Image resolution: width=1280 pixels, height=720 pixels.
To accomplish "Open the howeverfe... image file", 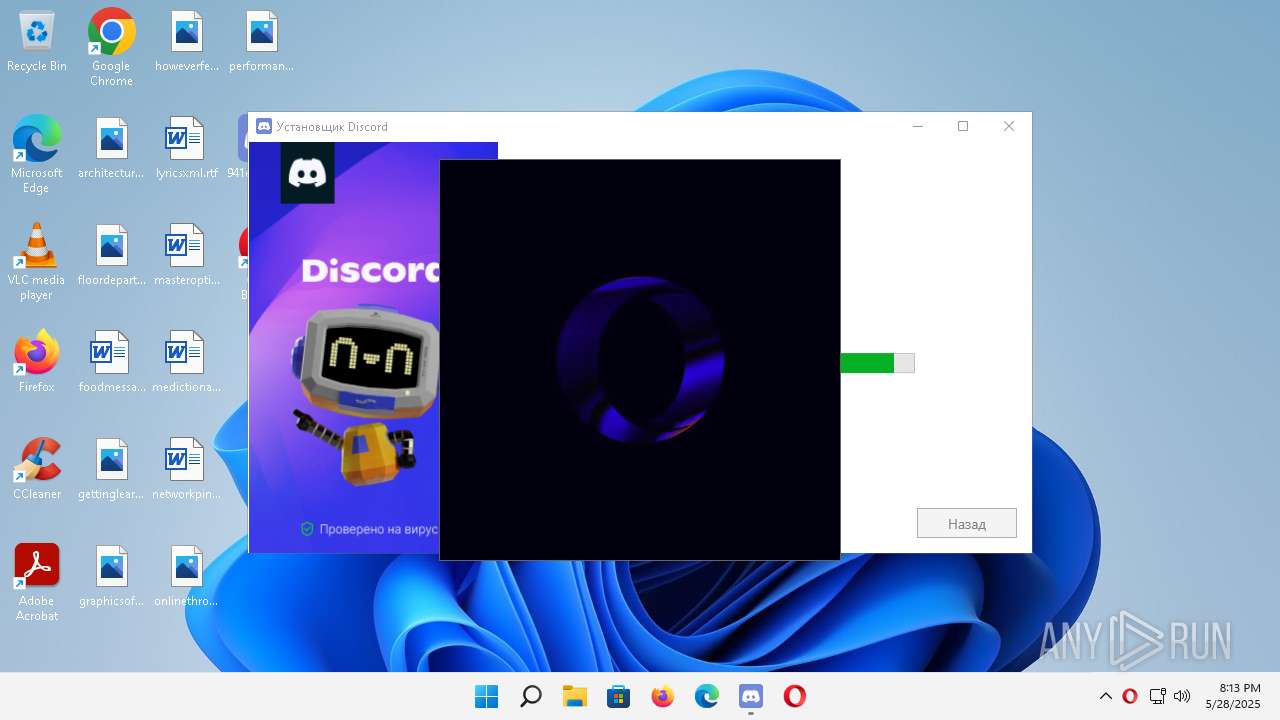I will coord(187,42).
